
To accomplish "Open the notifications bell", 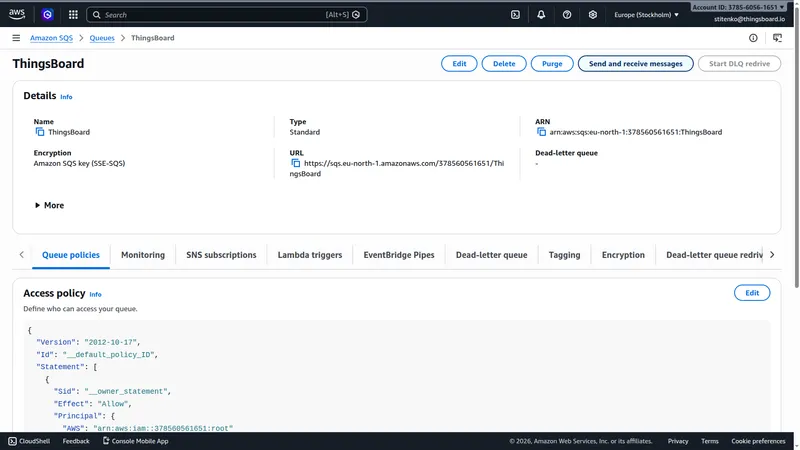I will (541, 15).
